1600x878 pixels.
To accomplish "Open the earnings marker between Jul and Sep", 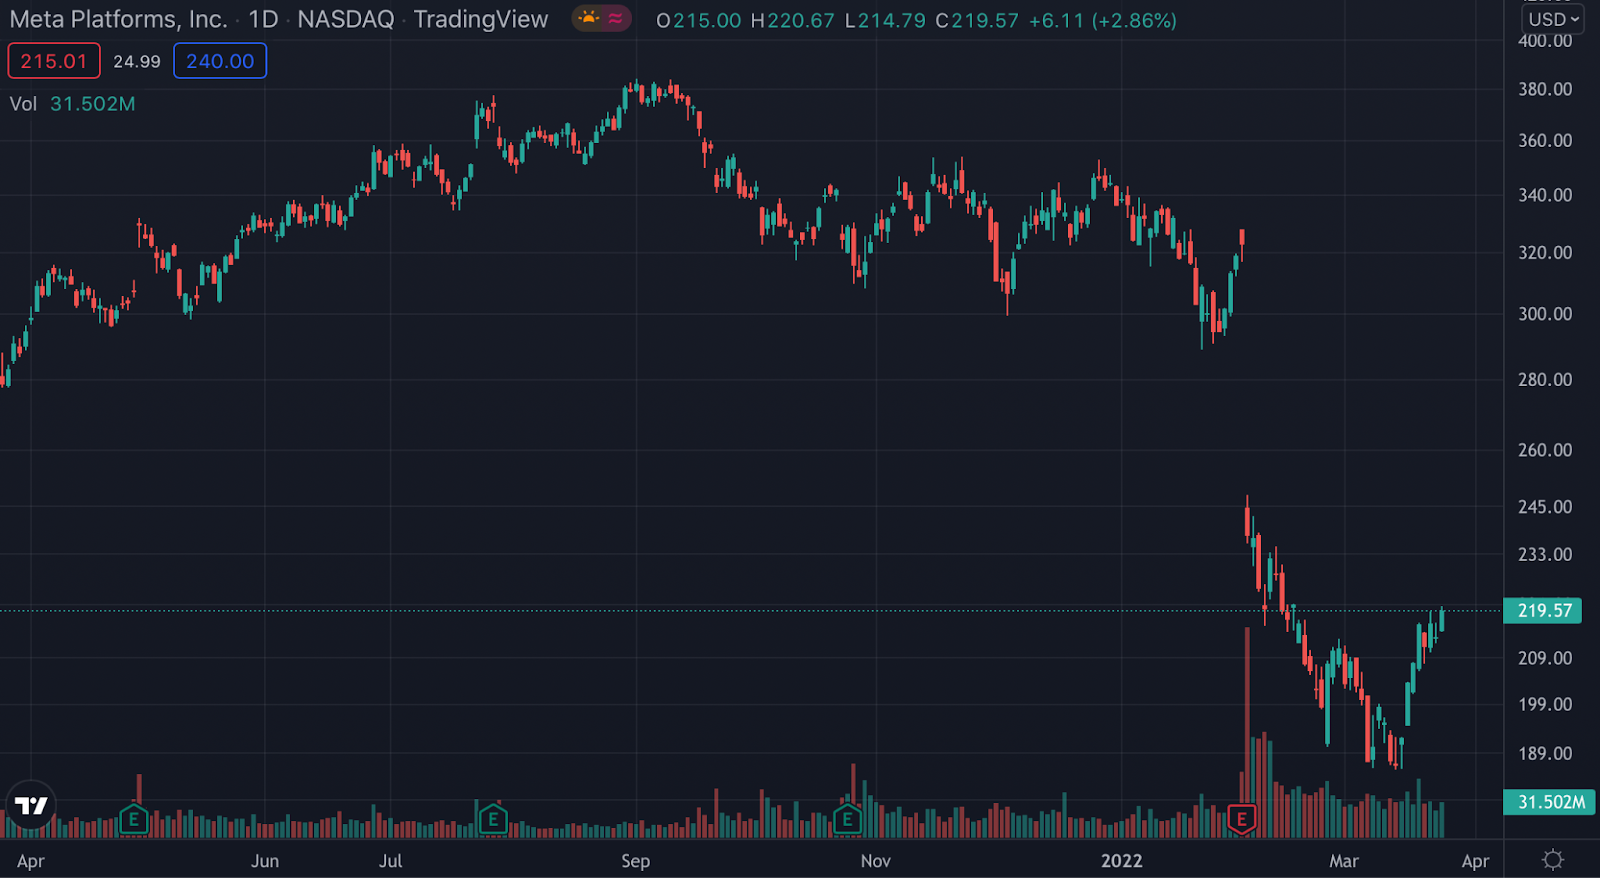I will (x=493, y=820).
